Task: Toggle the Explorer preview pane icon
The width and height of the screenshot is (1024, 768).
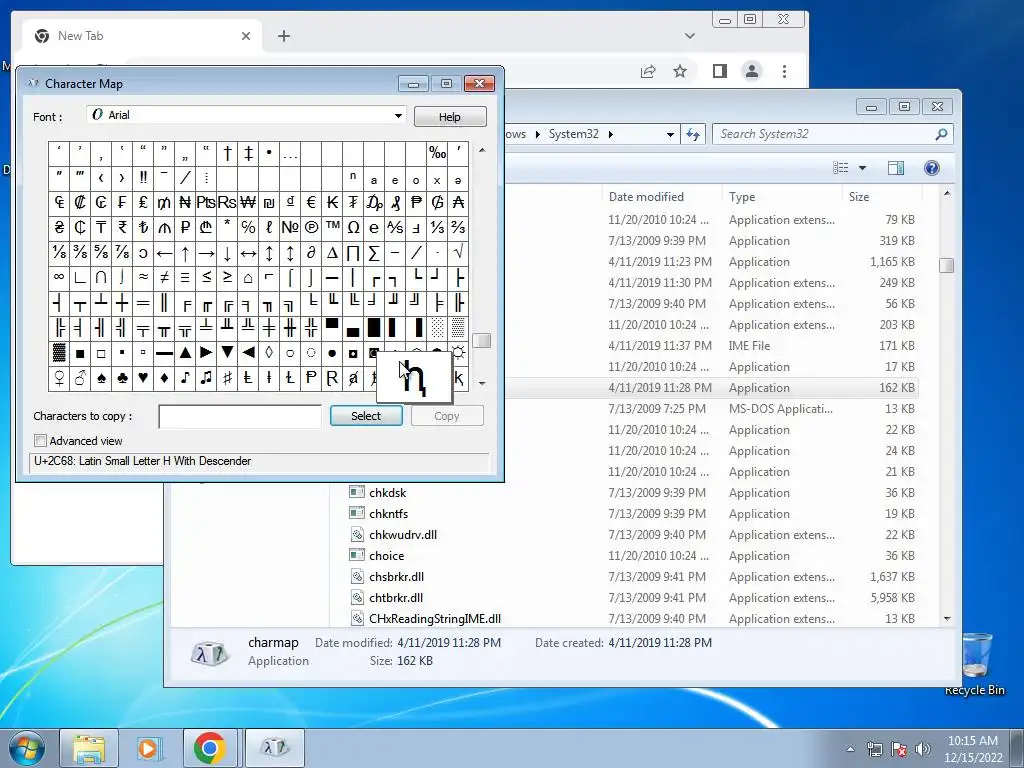Action: (x=896, y=168)
